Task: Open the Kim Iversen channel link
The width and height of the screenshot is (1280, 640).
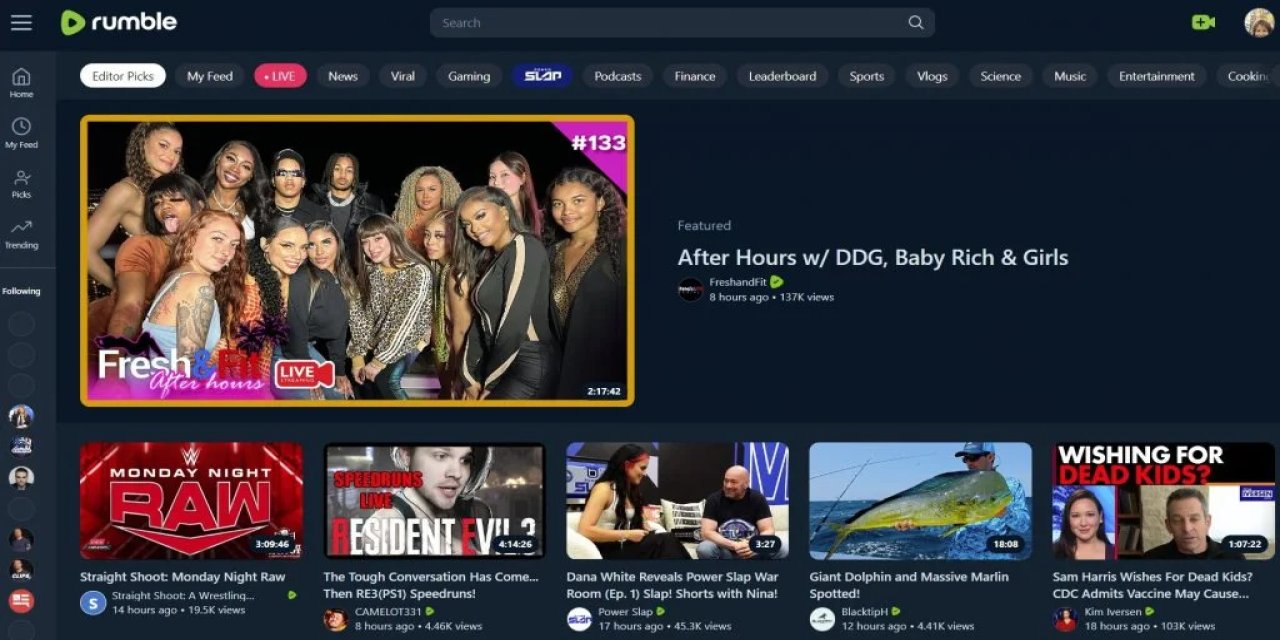Action: point(1113,611)
